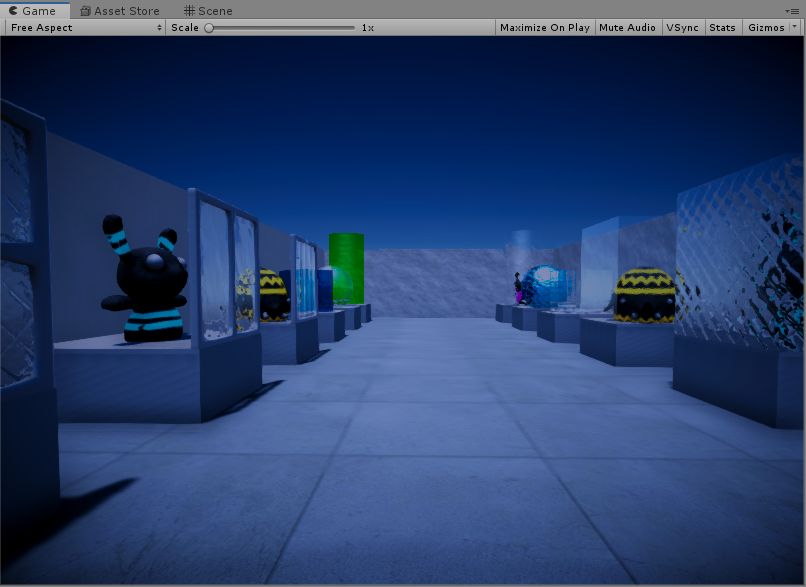Click the Scale slider handle
Viewport: 806px width, 587px height.
209,28
